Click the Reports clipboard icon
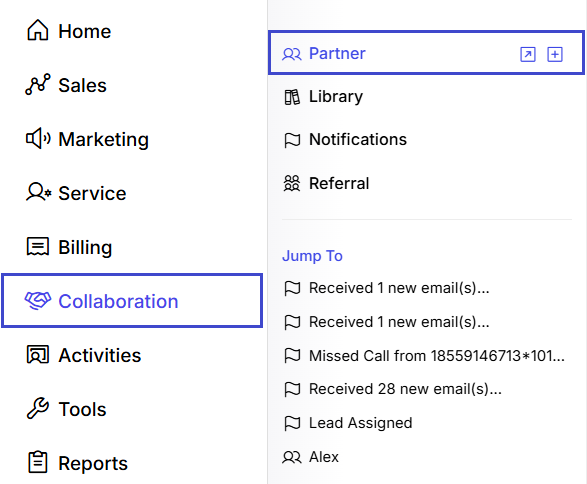 point(37,462)
